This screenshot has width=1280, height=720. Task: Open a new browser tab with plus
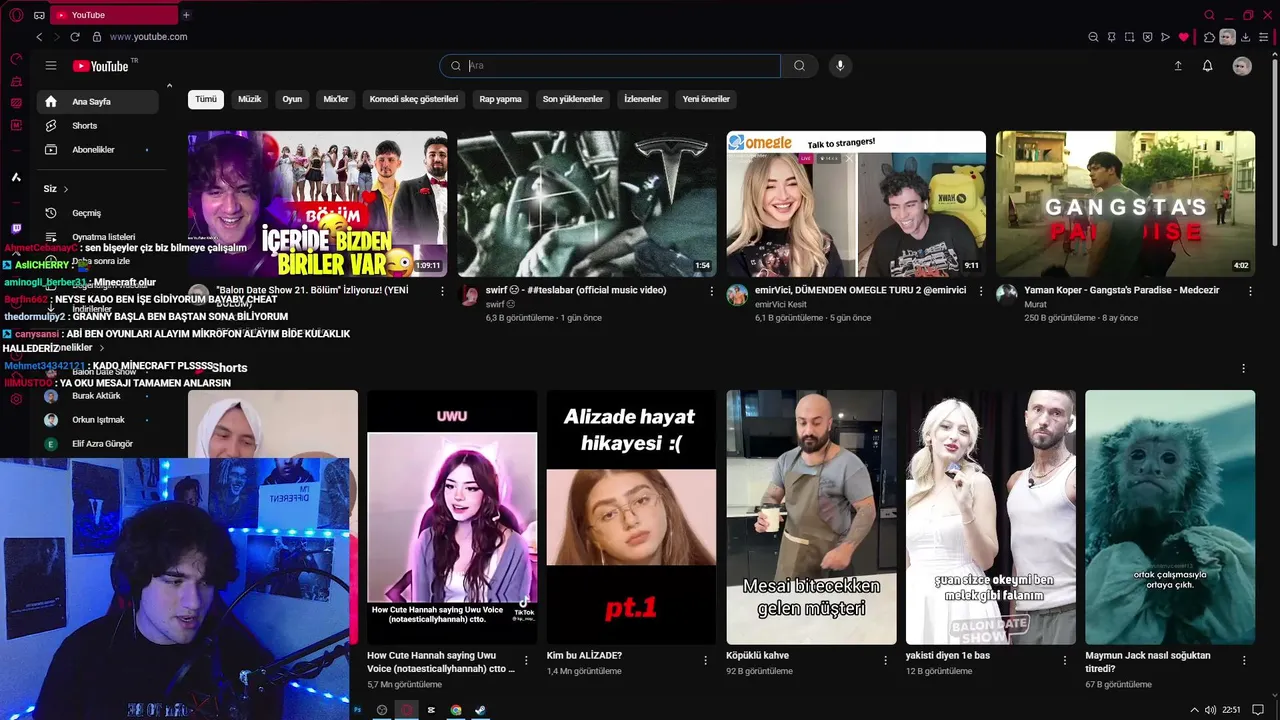(x=186, y=15)
